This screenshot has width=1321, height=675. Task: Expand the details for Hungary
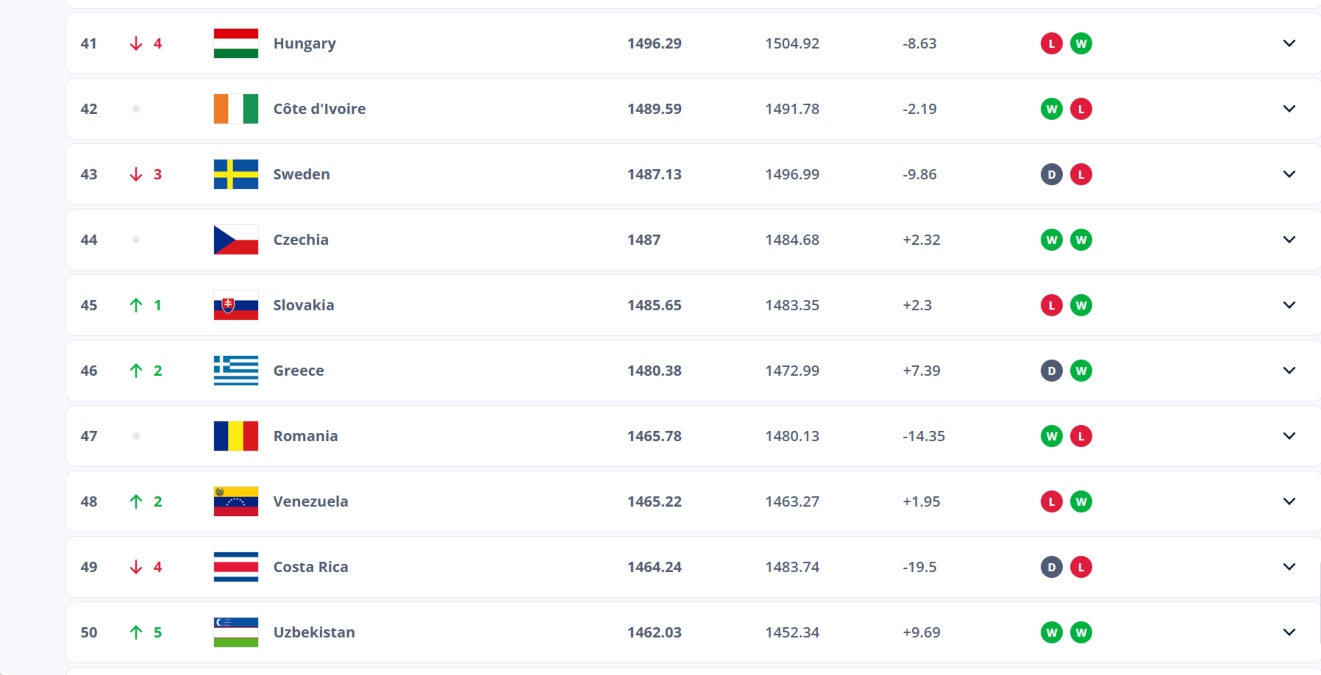[x=1289, y=43]
